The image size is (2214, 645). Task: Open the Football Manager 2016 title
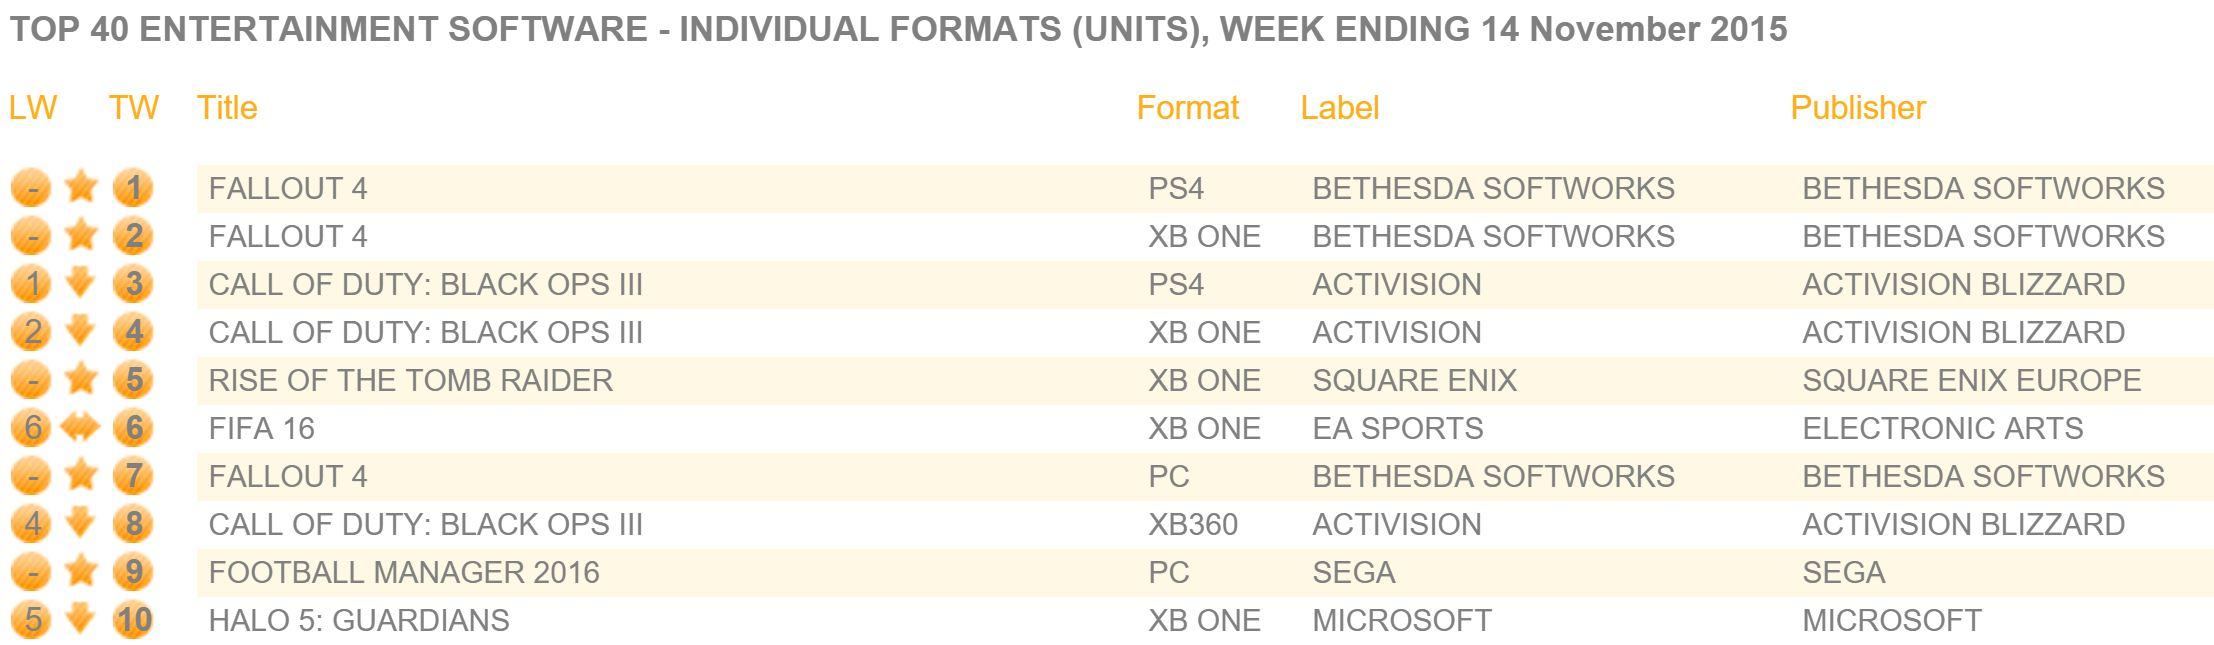(x=404, y=572)
